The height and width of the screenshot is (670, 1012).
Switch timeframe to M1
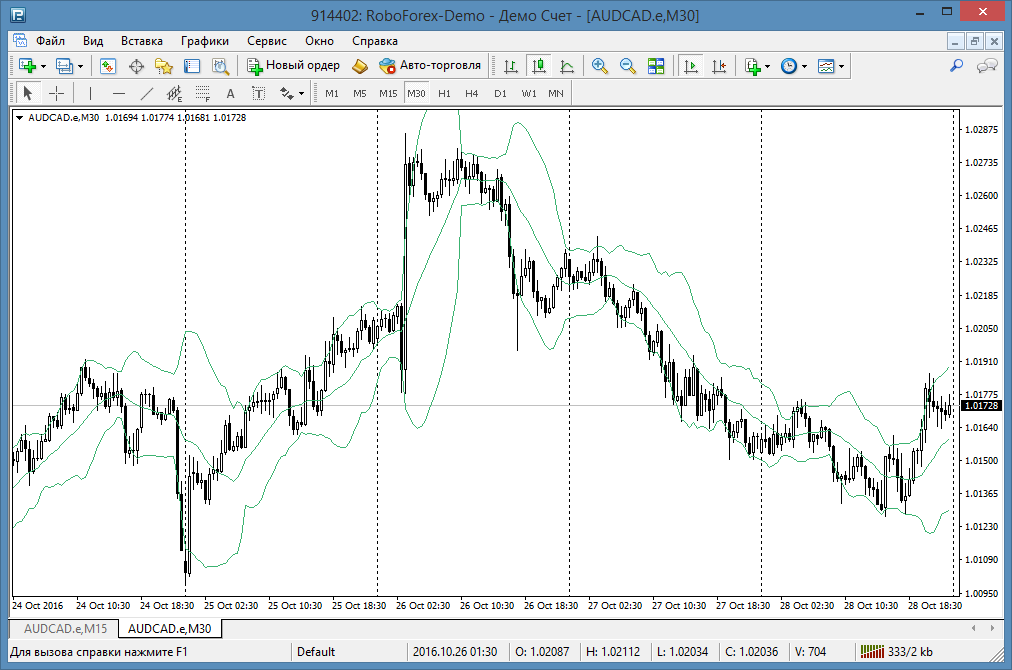click(332, 94)
